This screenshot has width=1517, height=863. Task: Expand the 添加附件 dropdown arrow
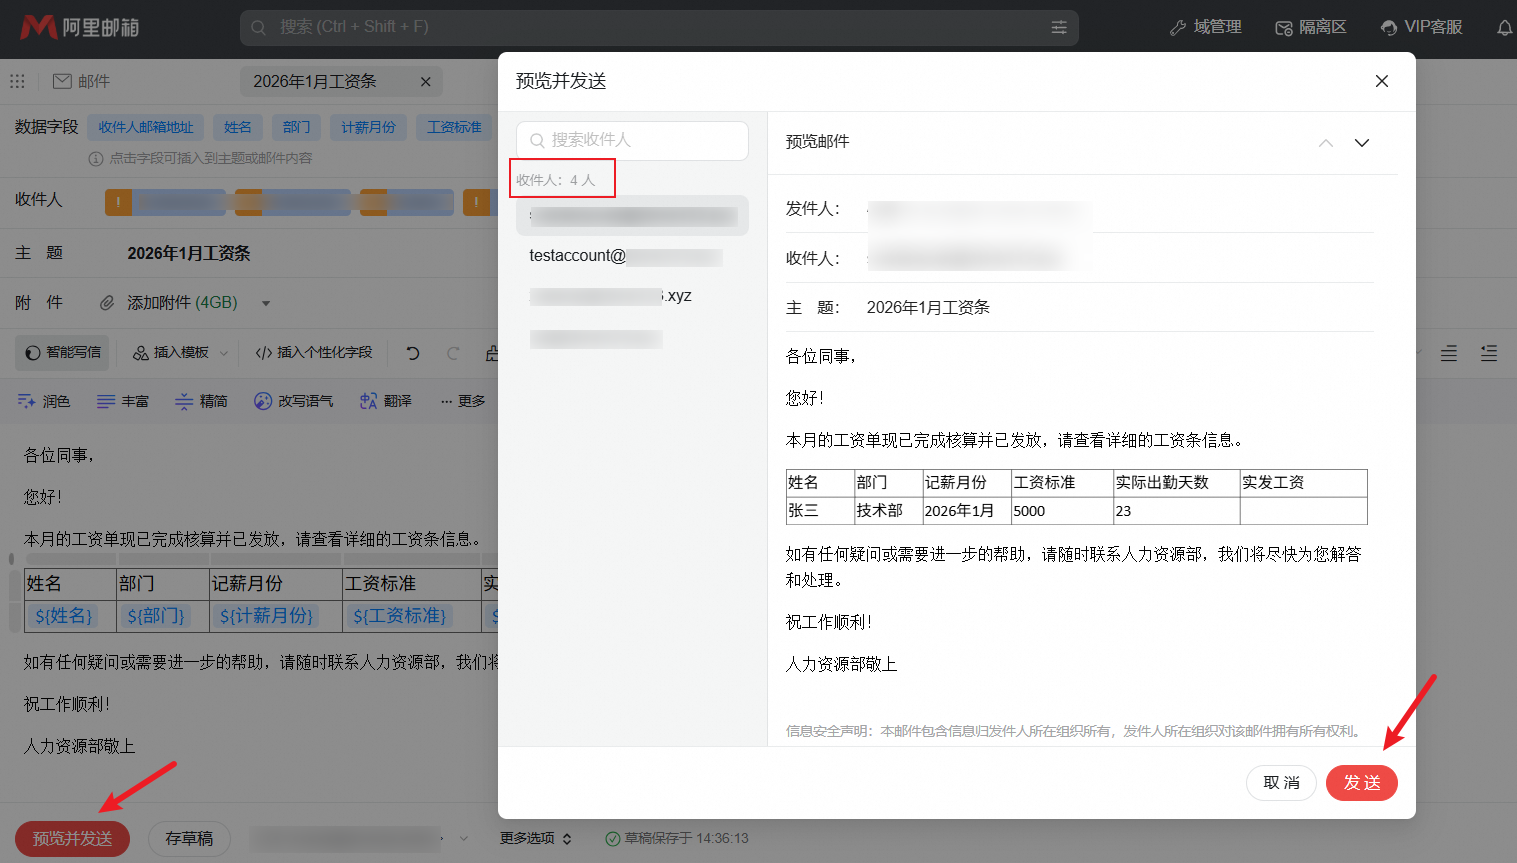point(266,303)
